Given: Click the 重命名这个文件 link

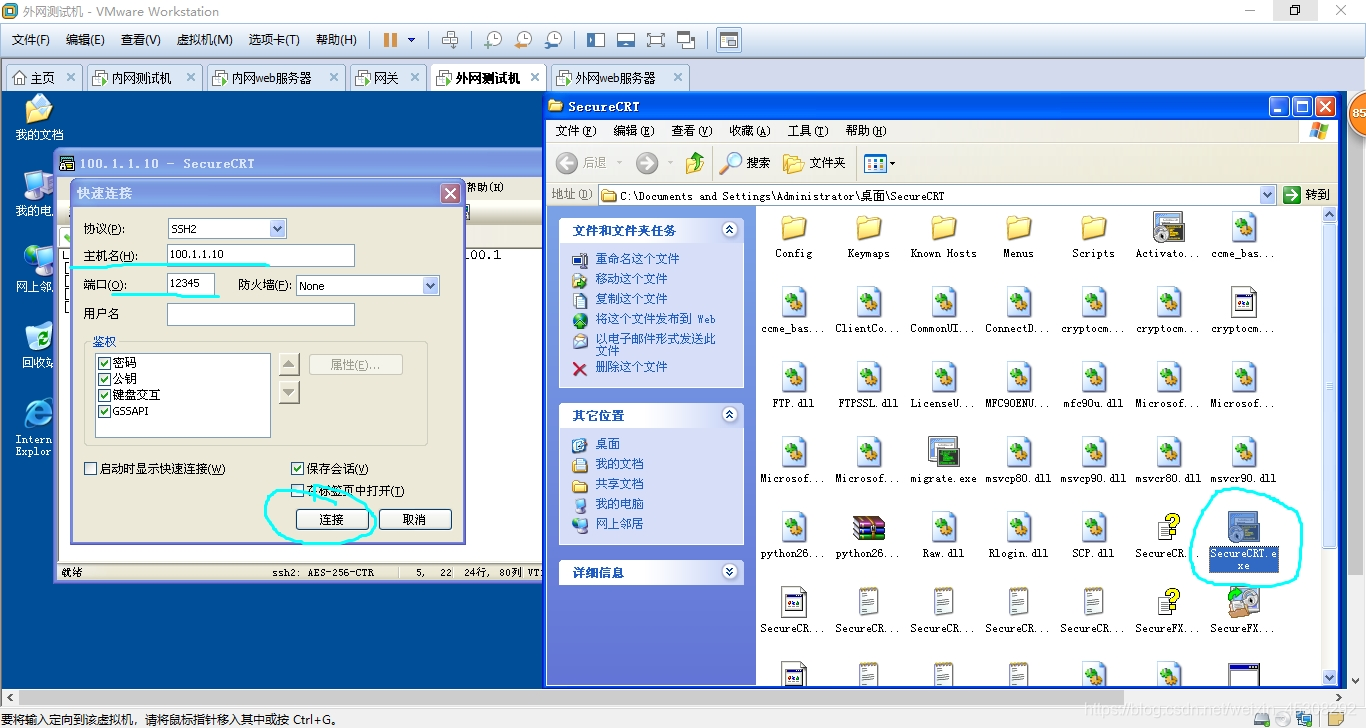Looking at the screenshot, I should [637, 259].
